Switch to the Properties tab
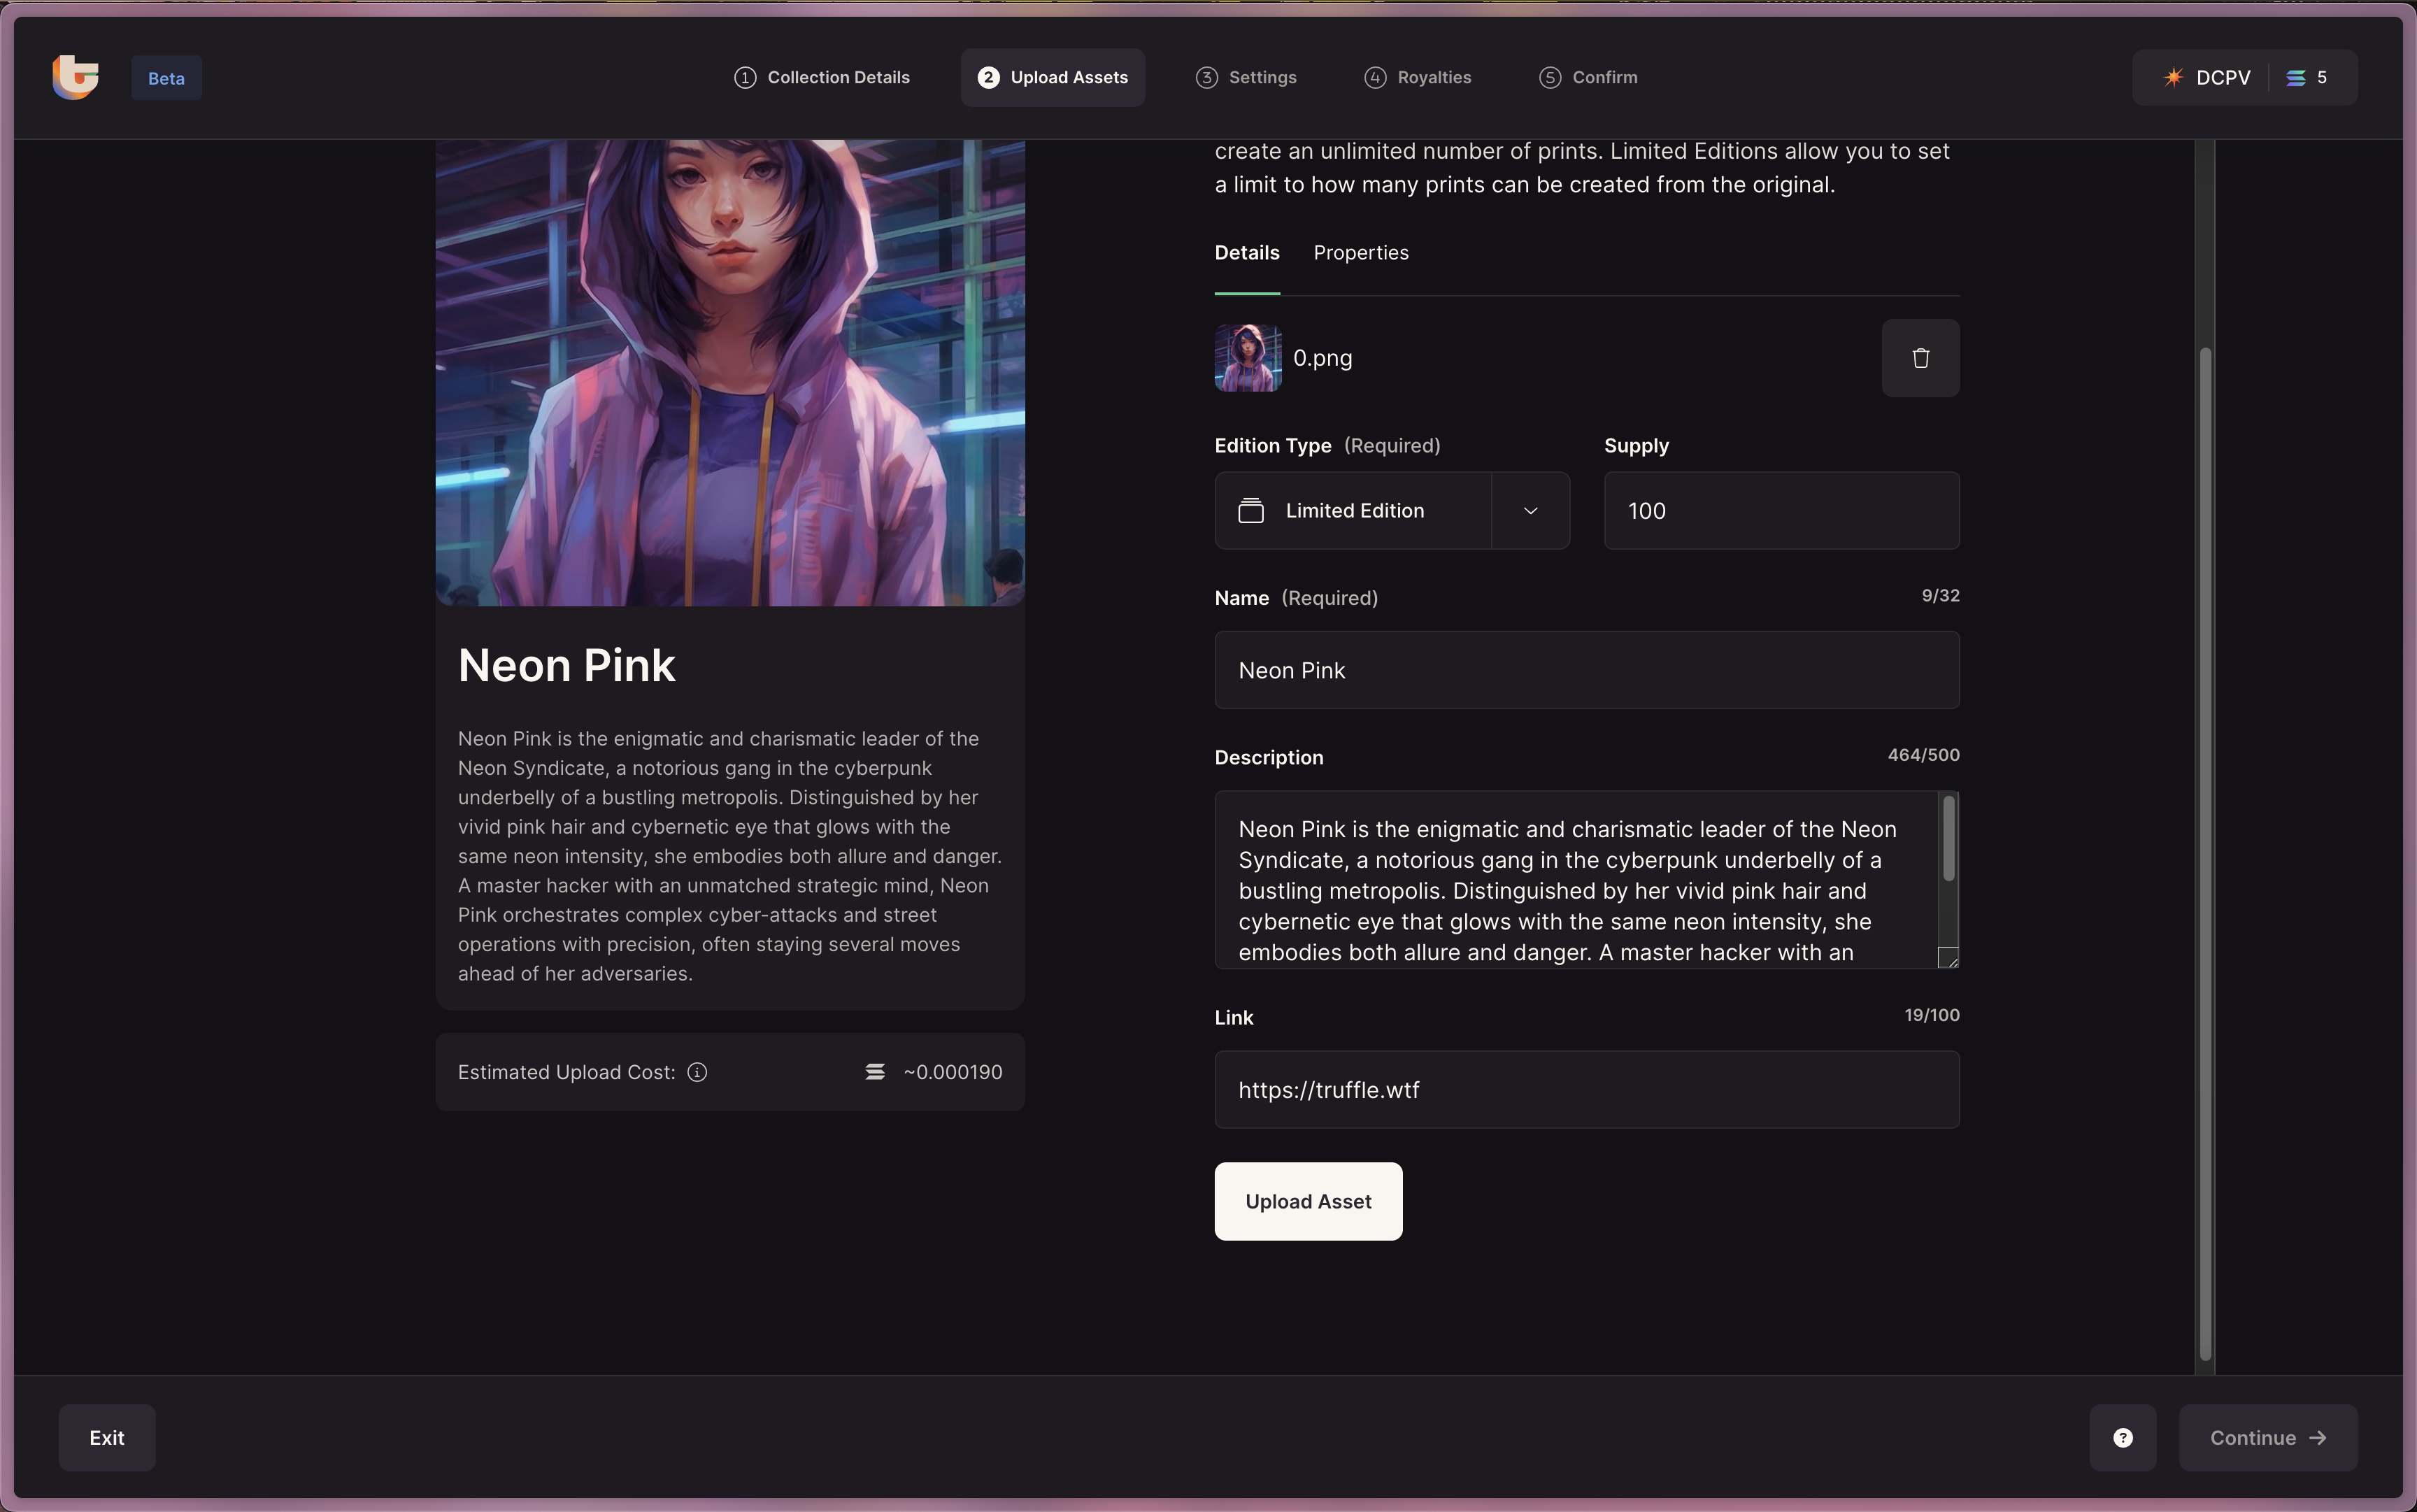Screen dimensions: 2417x1512 tap(1360, 253)
